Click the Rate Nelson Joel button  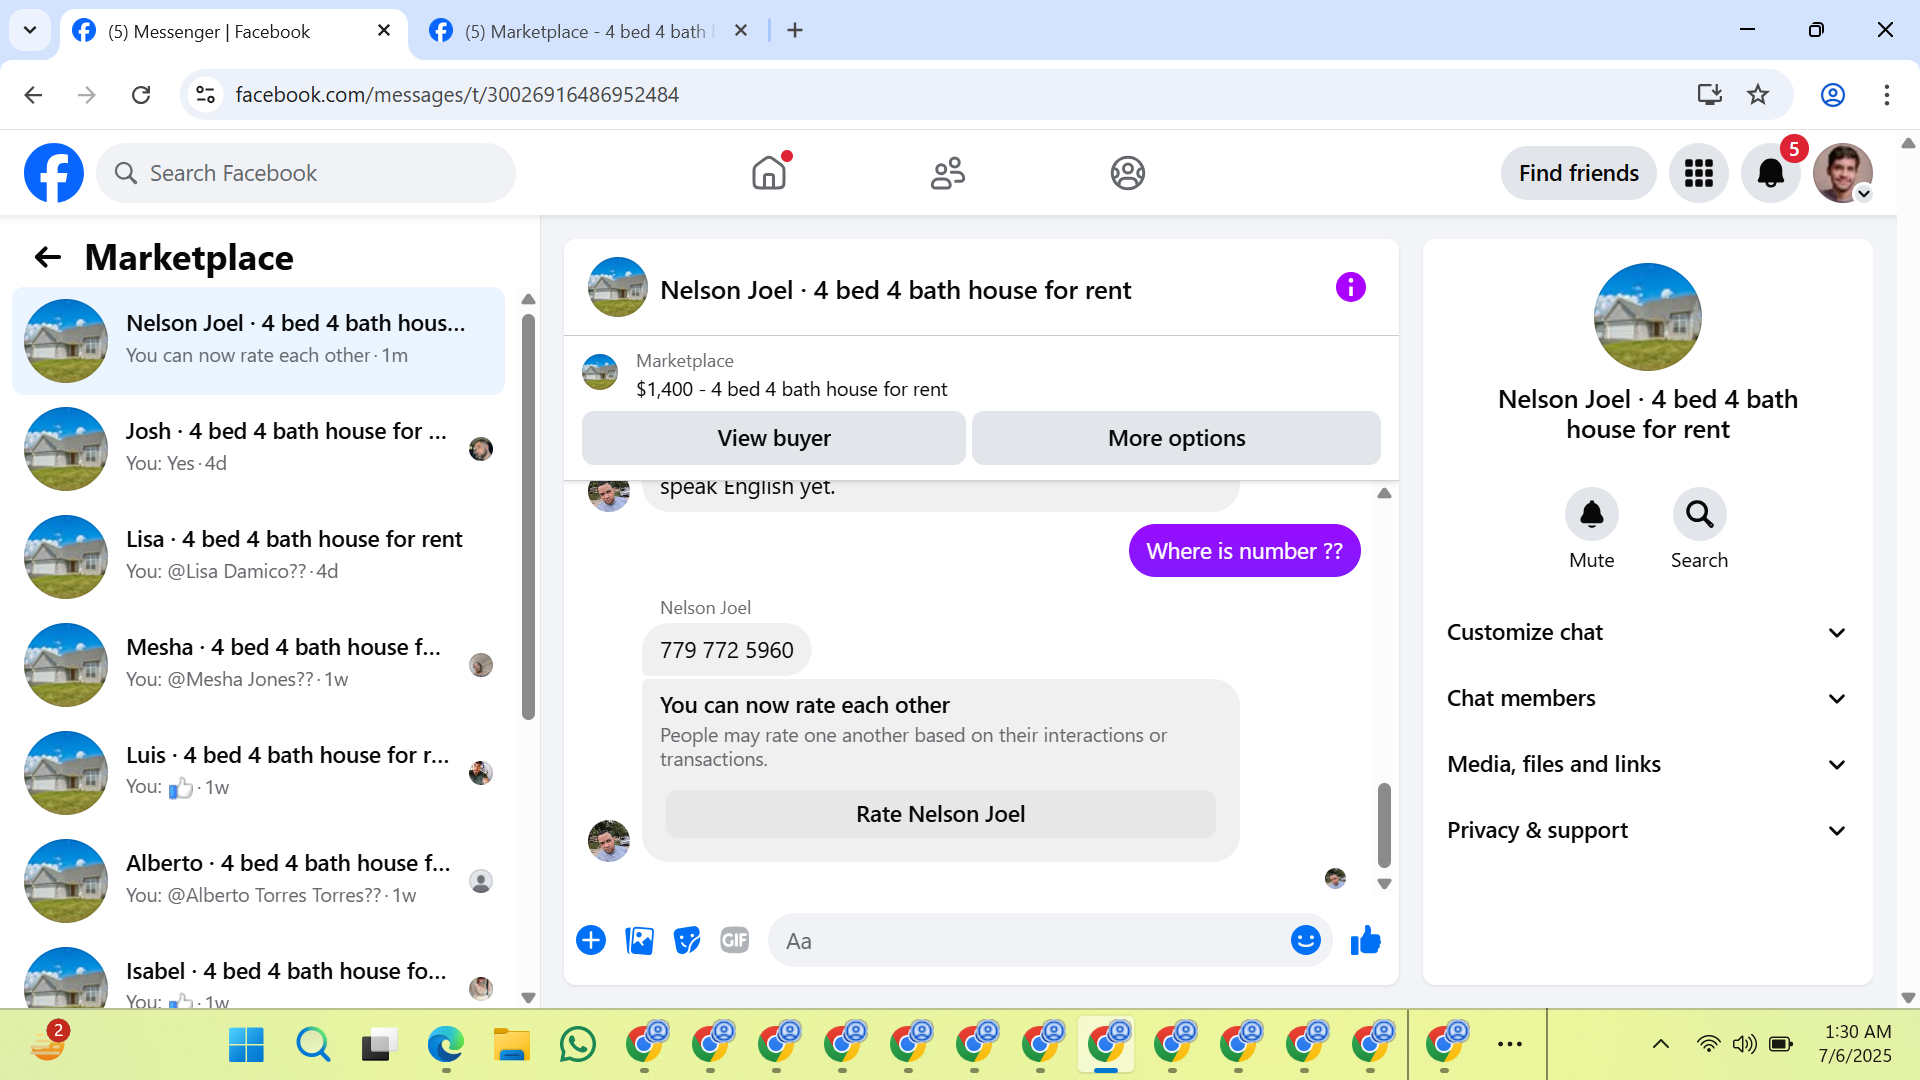(940, 814)
